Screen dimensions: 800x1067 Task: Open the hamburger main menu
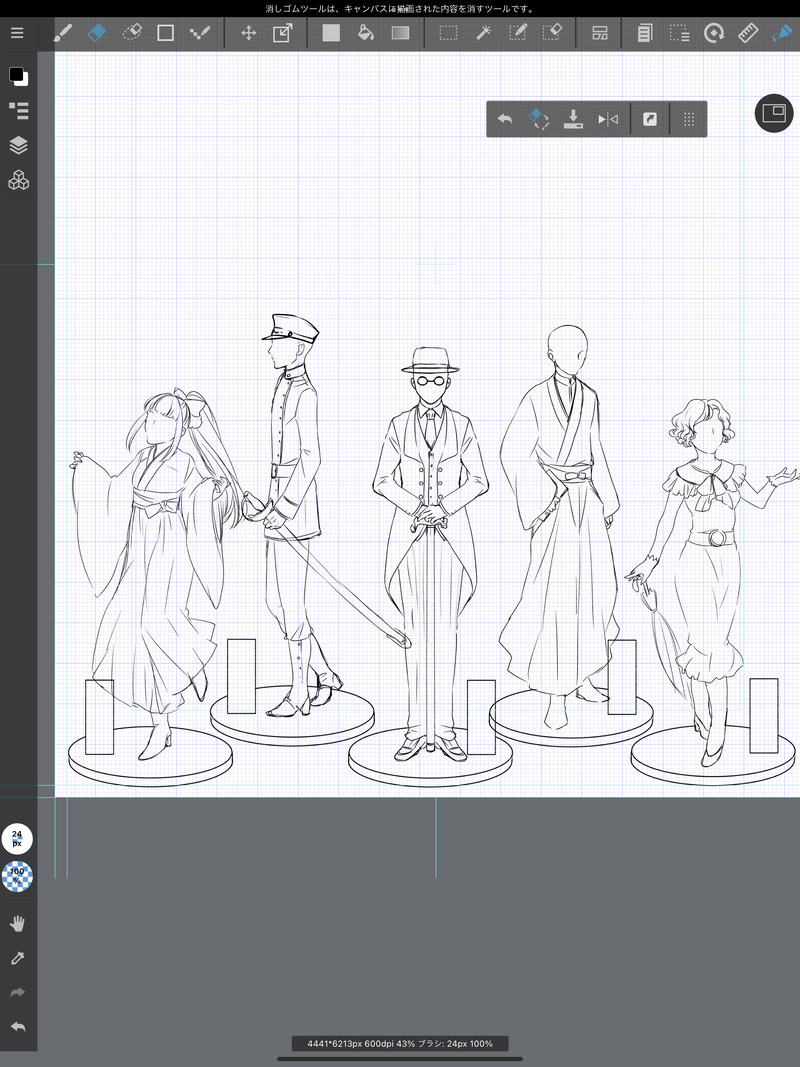pyautogui.click(x=18, y=33)
